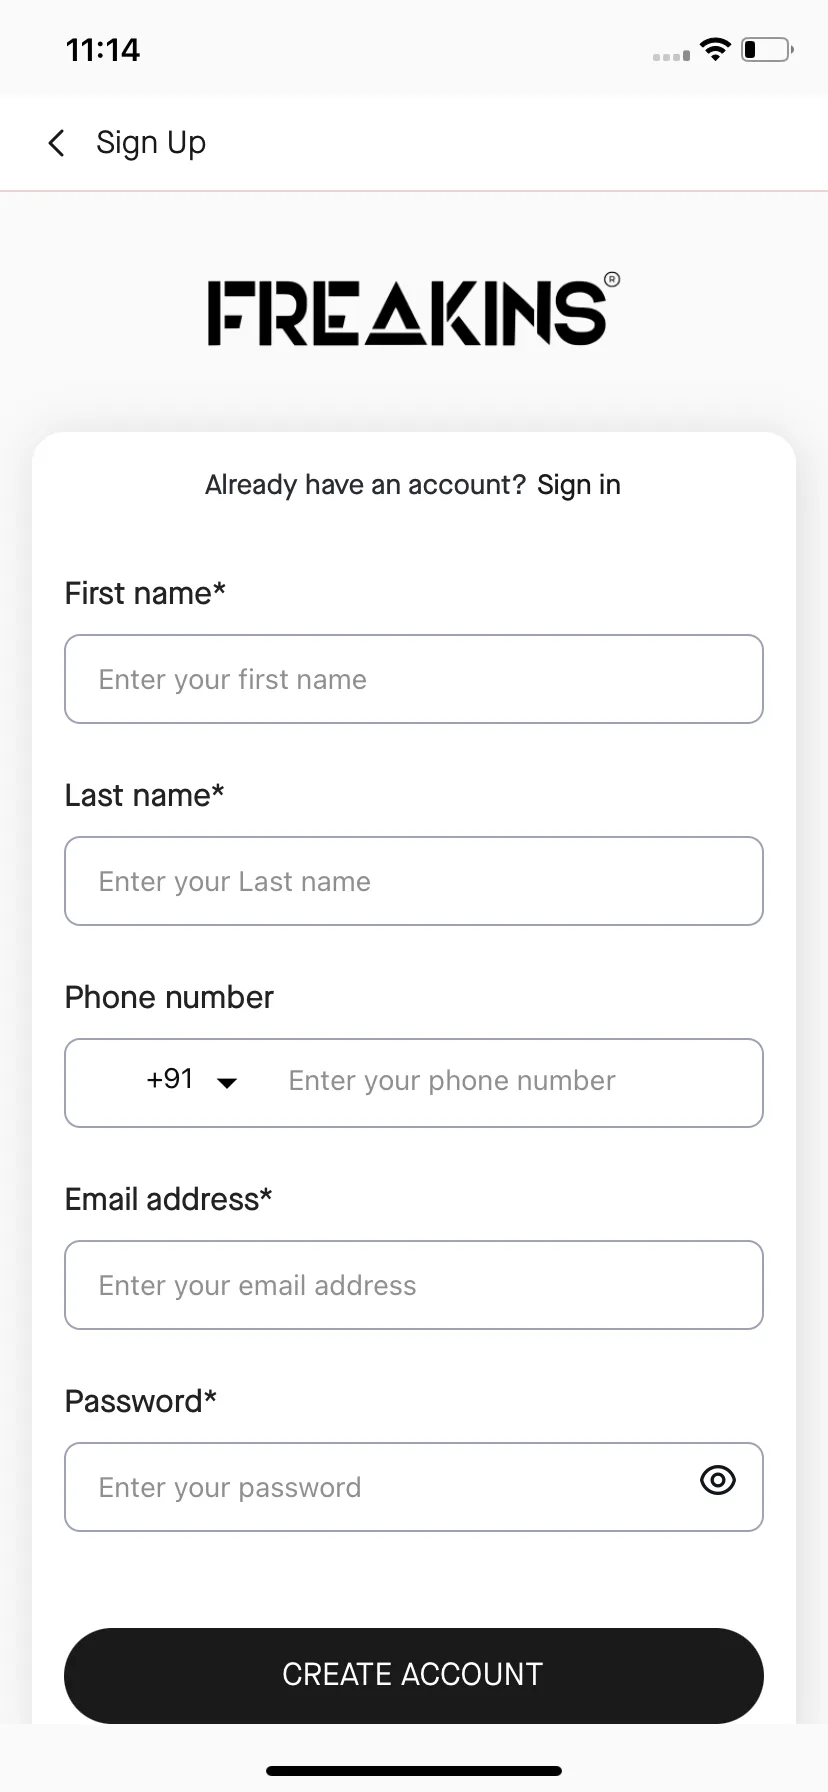The width and height of the screenshot is (828, 1792).
Task: Tap the FREAKINS logo
Action: (x=407, y=313)
